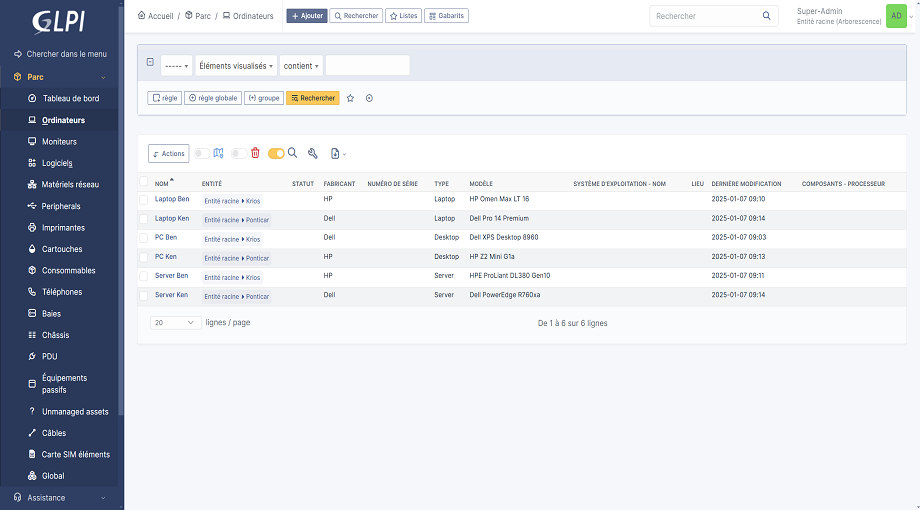Tick the select-all checkbox in table header
The width and height of the screenshot is (920, 510).
click(143, 181)
